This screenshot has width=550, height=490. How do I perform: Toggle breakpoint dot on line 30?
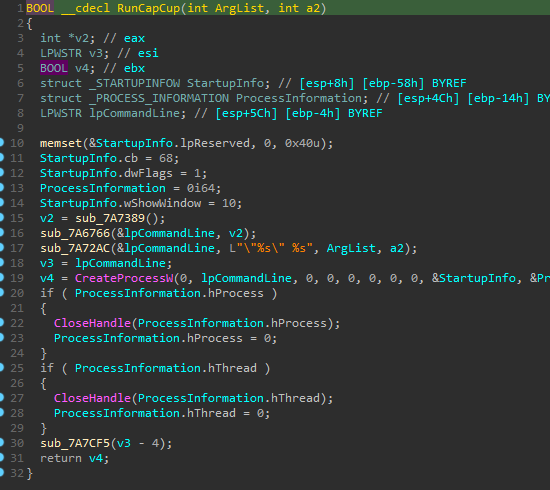1,442
